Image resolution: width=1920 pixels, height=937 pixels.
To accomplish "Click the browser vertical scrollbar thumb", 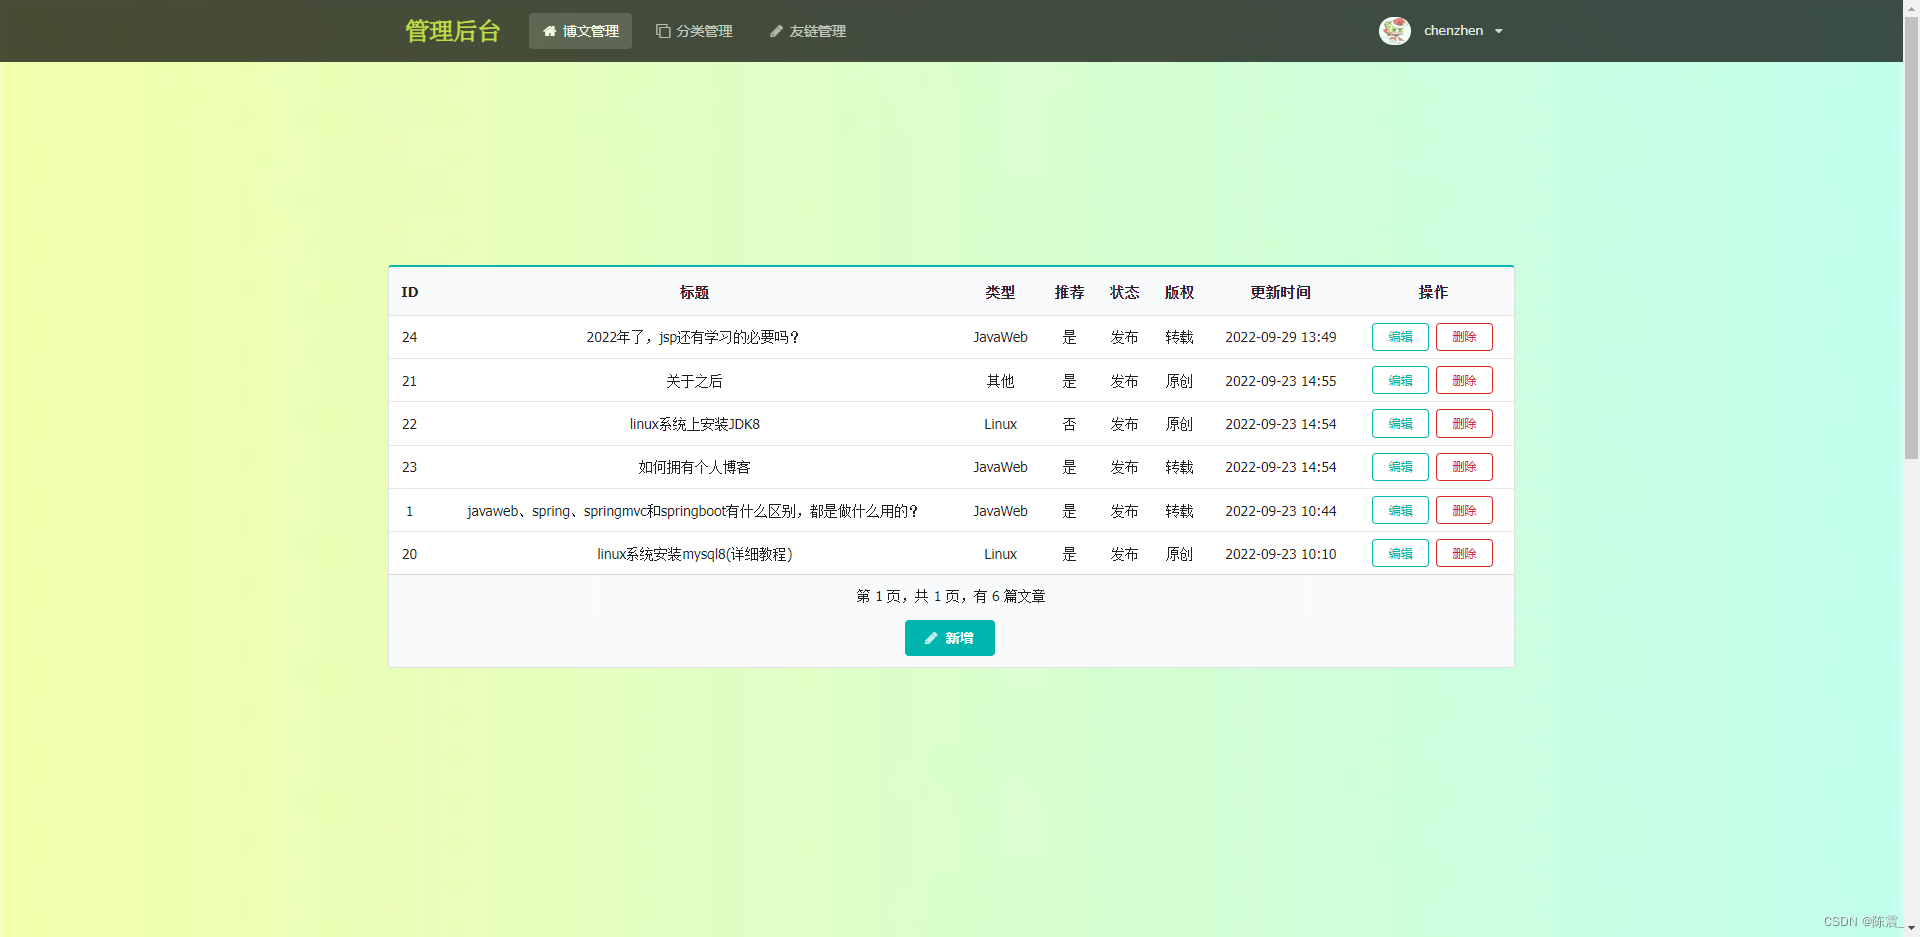I will (x=1911, y=236).
